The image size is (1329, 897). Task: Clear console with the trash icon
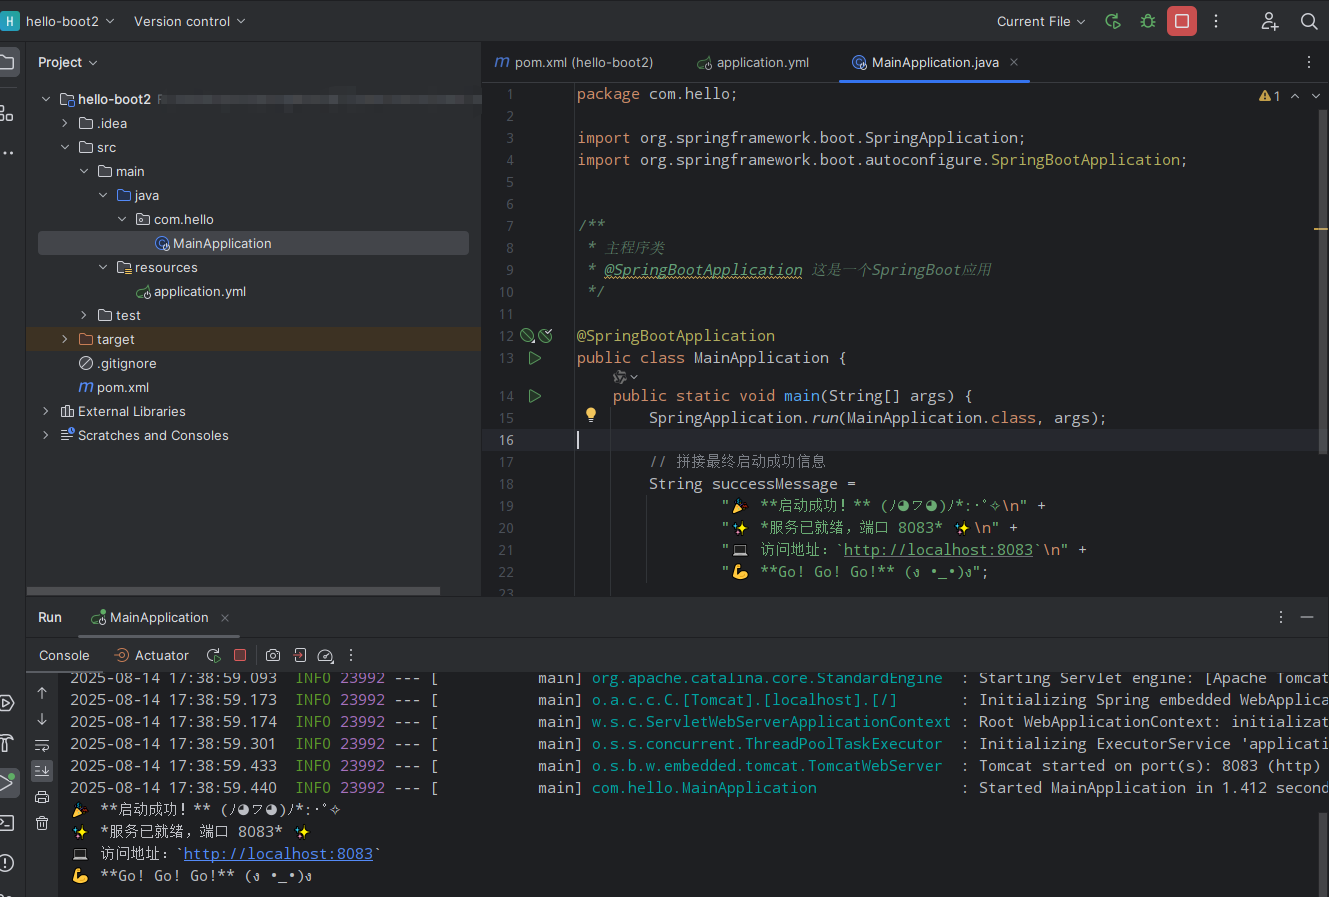coord(42,823)
